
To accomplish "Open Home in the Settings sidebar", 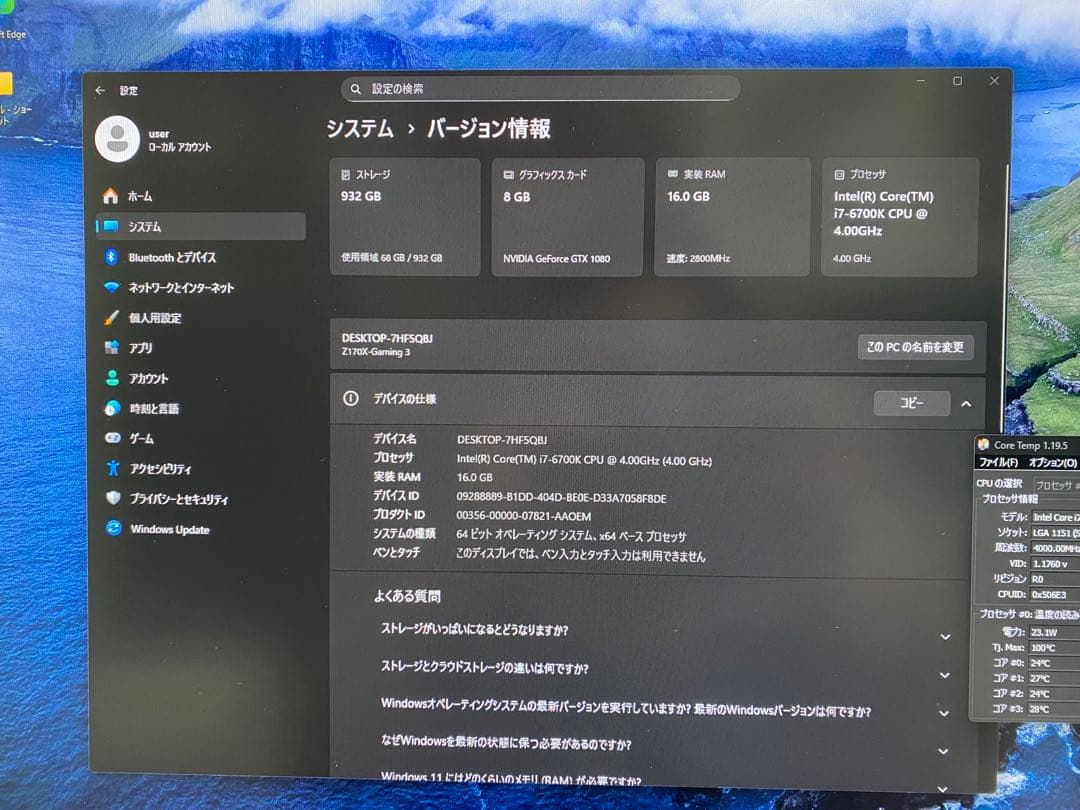I will tap(200, 196).
